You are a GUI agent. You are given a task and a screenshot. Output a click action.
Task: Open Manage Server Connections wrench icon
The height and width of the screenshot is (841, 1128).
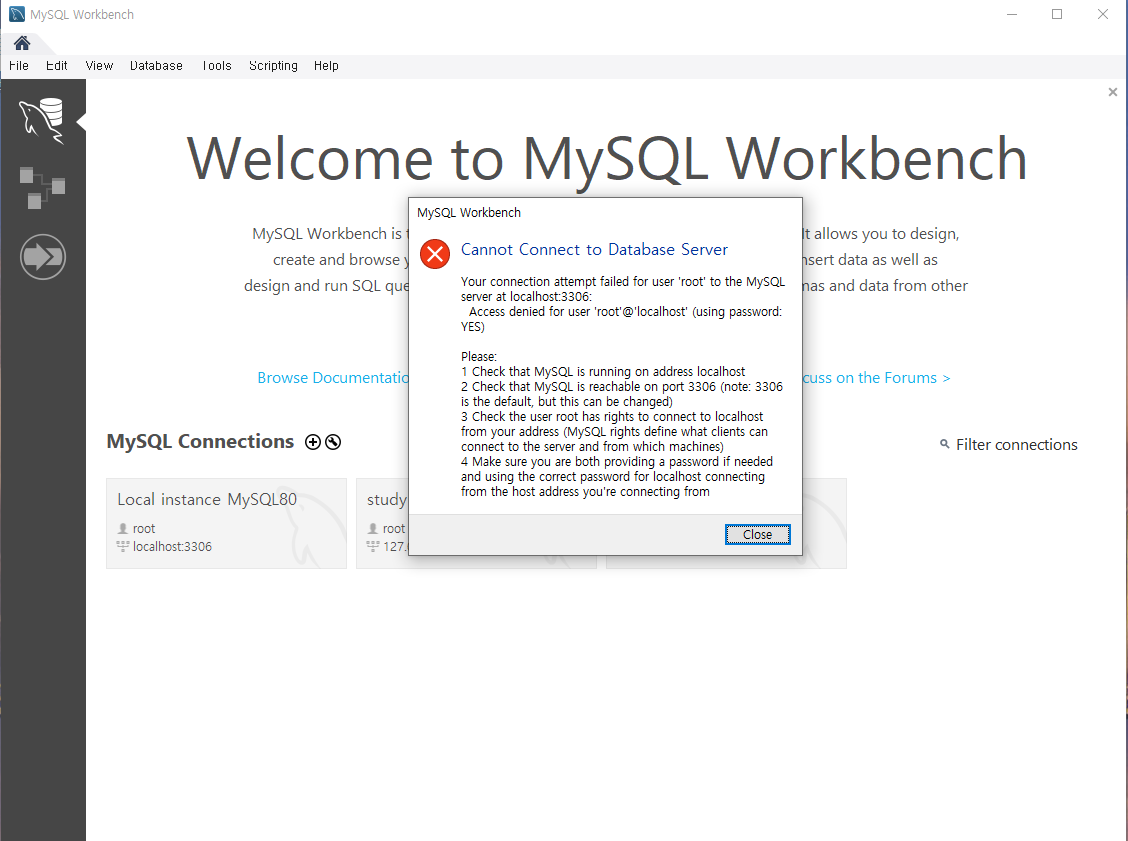click(x=332, y=442)
